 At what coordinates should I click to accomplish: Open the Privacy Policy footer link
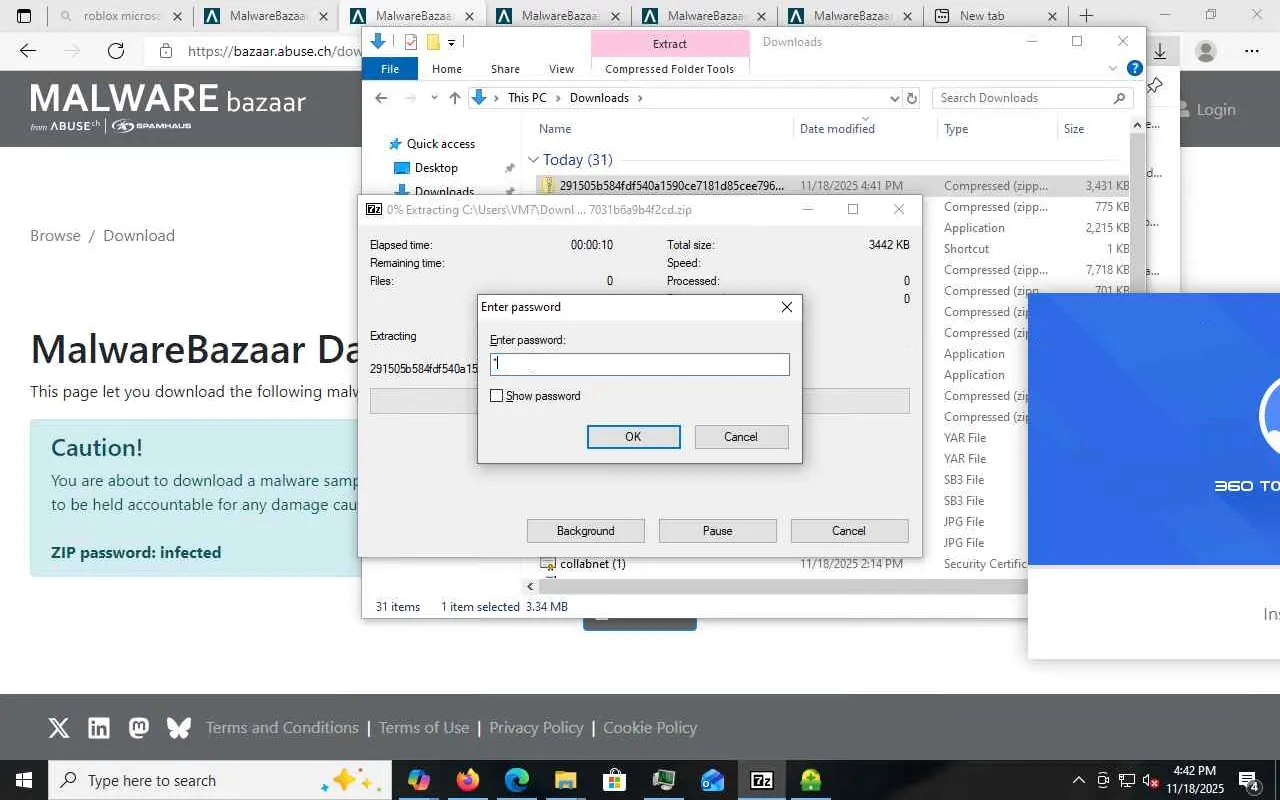[536, 728]
